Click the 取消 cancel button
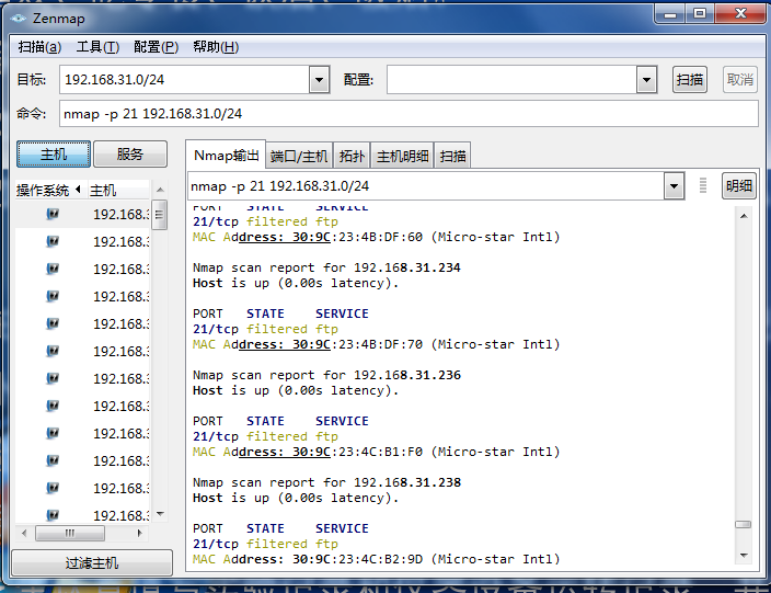The image size is (771, 593). (740, 80)
